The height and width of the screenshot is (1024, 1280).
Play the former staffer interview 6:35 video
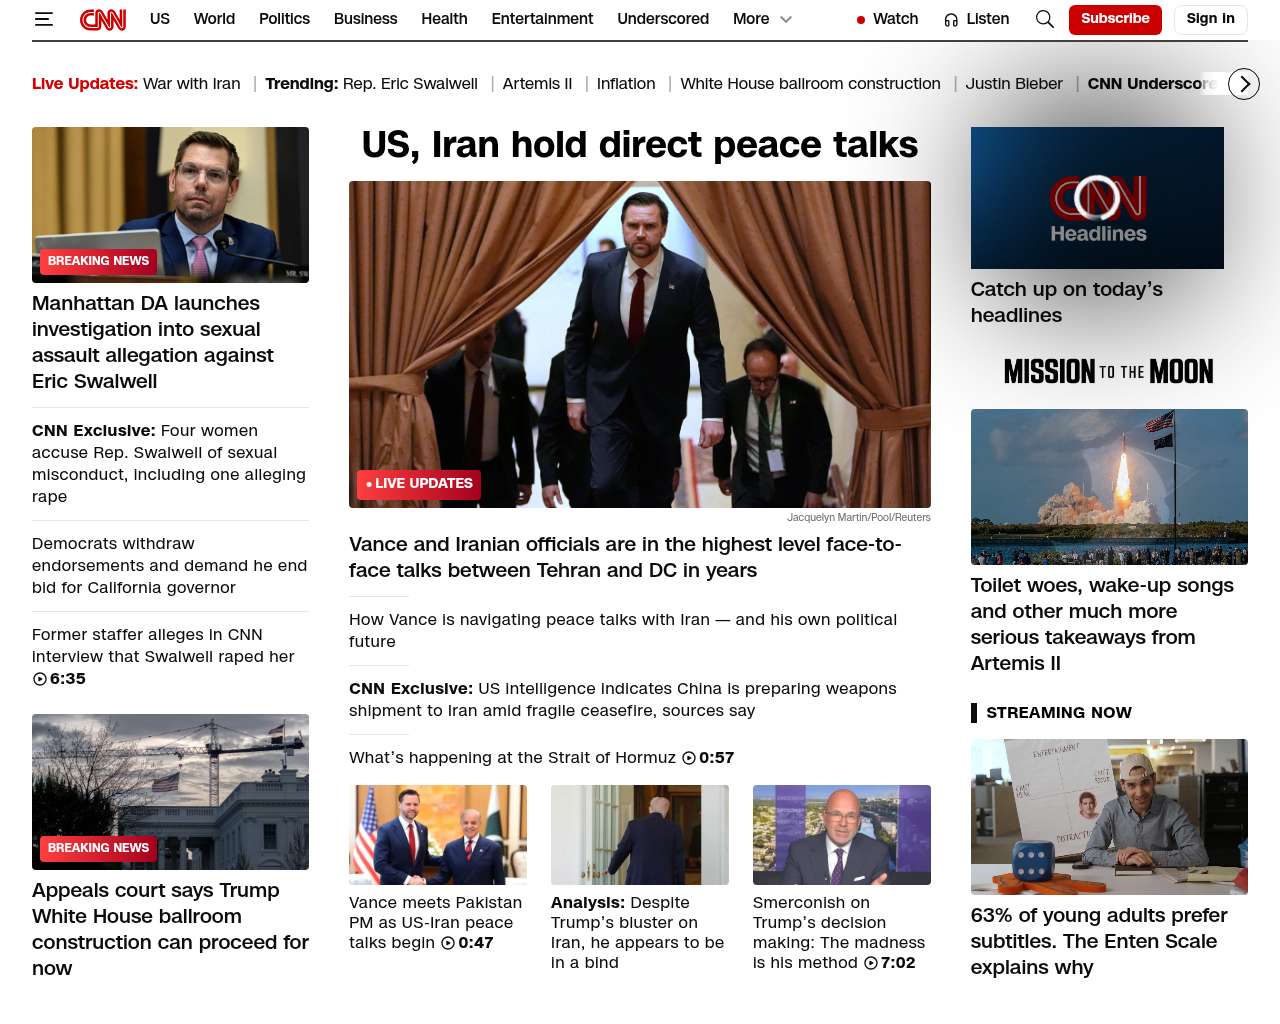pyautogui.click(x=40, y=679)
